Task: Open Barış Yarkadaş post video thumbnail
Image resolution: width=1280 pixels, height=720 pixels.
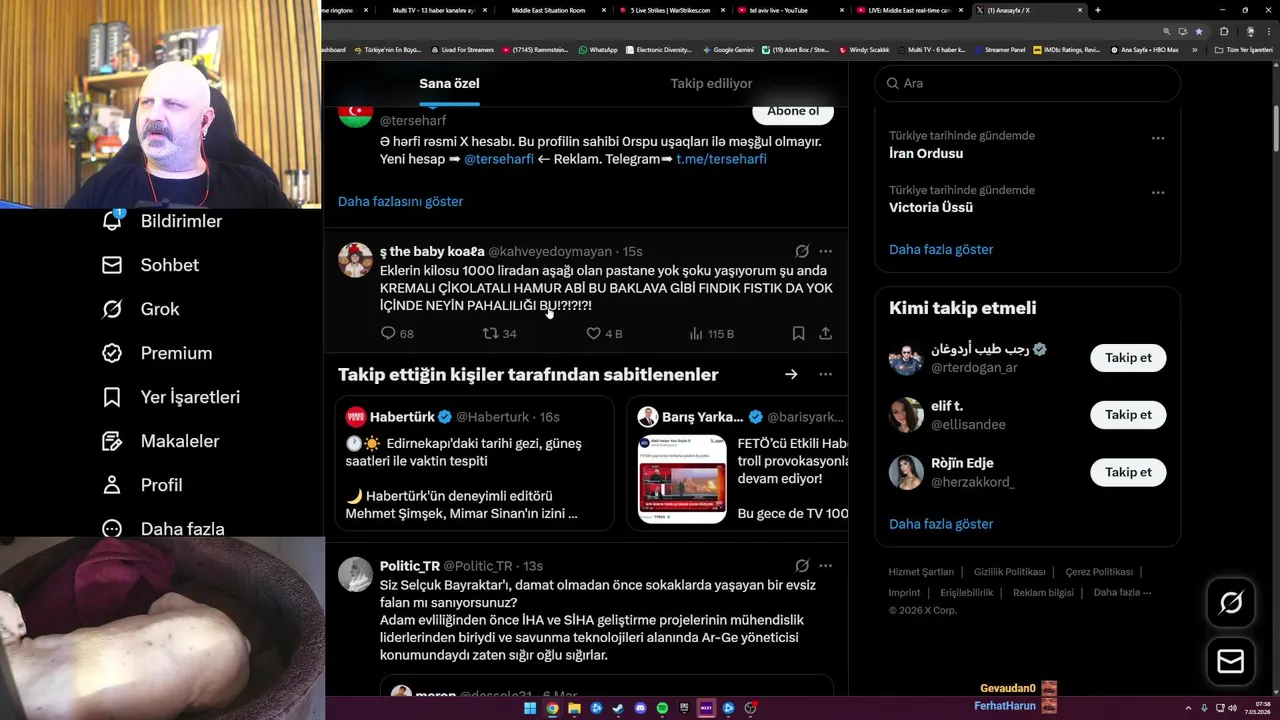Action: point(683,479)
